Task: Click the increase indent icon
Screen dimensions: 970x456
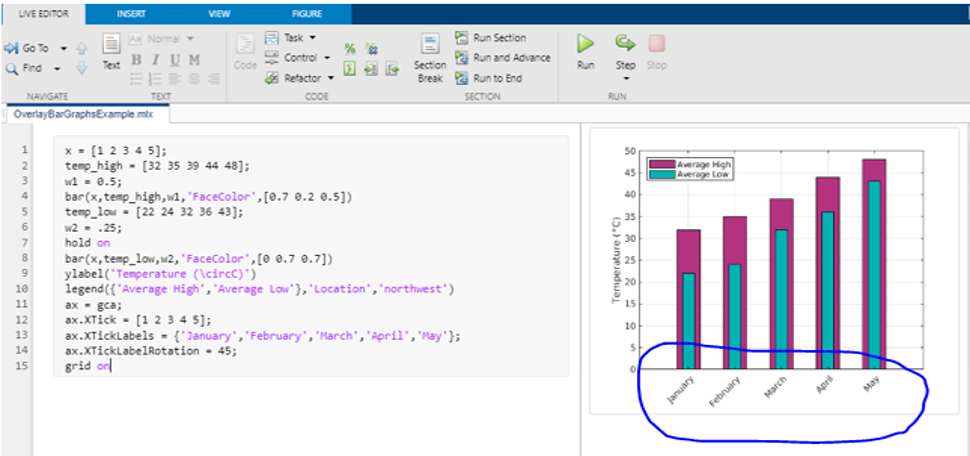Action: (371, 69)
